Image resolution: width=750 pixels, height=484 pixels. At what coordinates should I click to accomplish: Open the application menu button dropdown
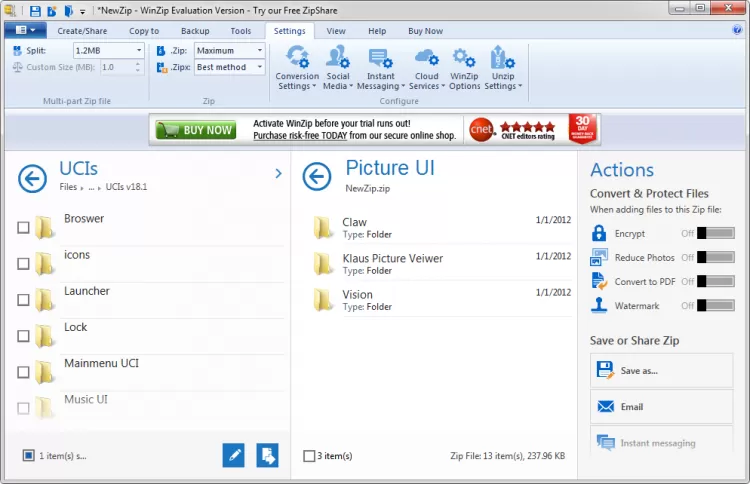coord(25,30)
